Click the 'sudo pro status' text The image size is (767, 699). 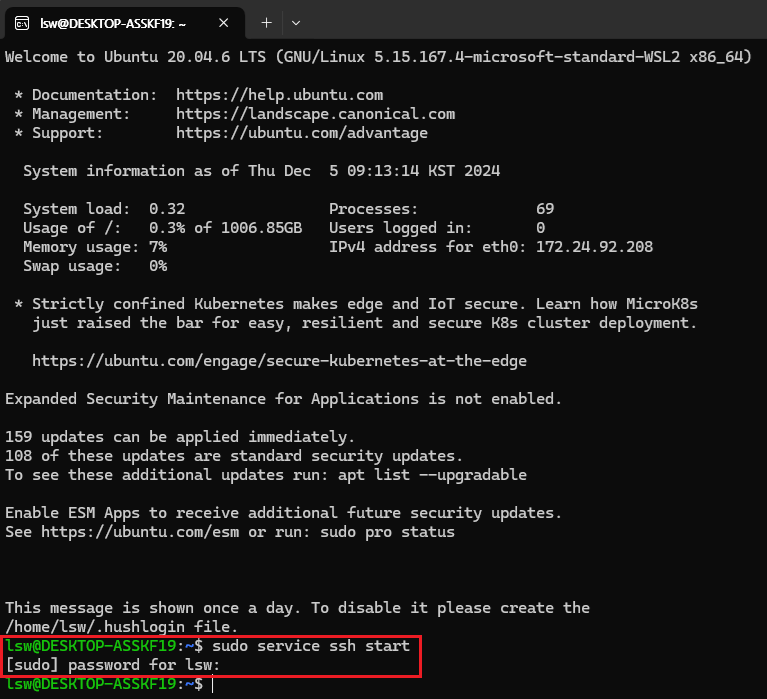387,532
